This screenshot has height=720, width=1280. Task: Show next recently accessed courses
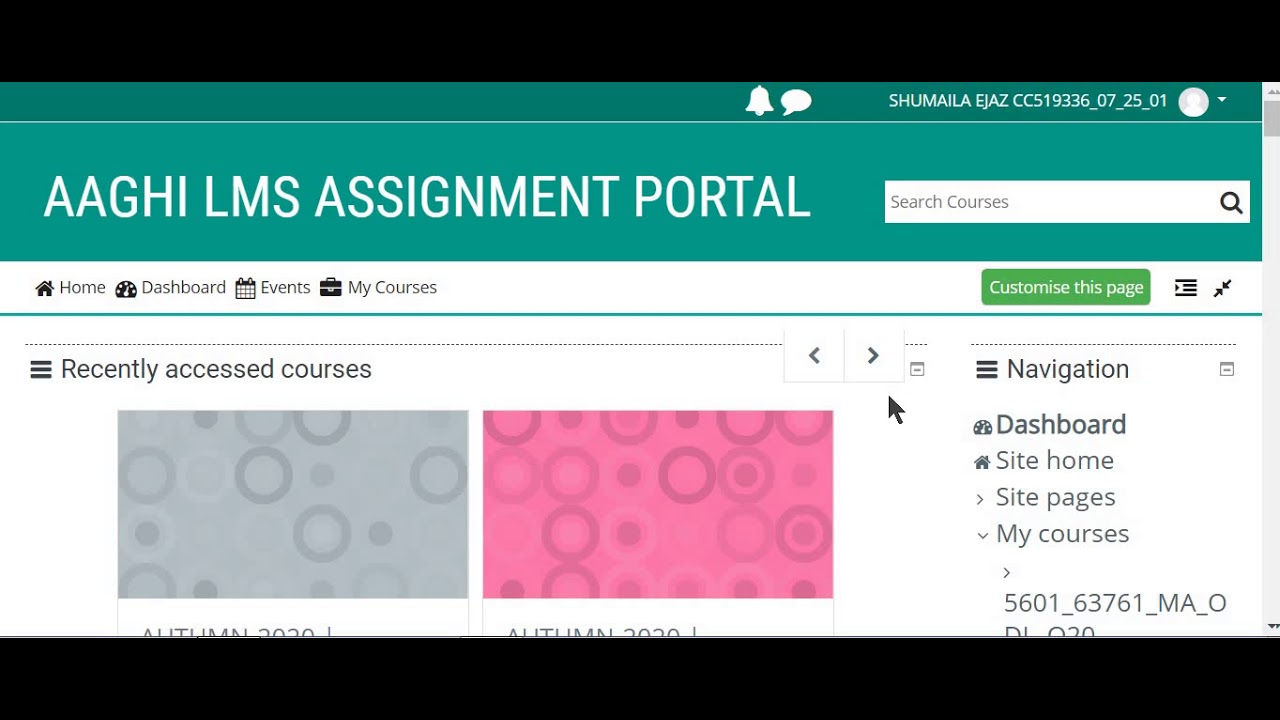873,356
